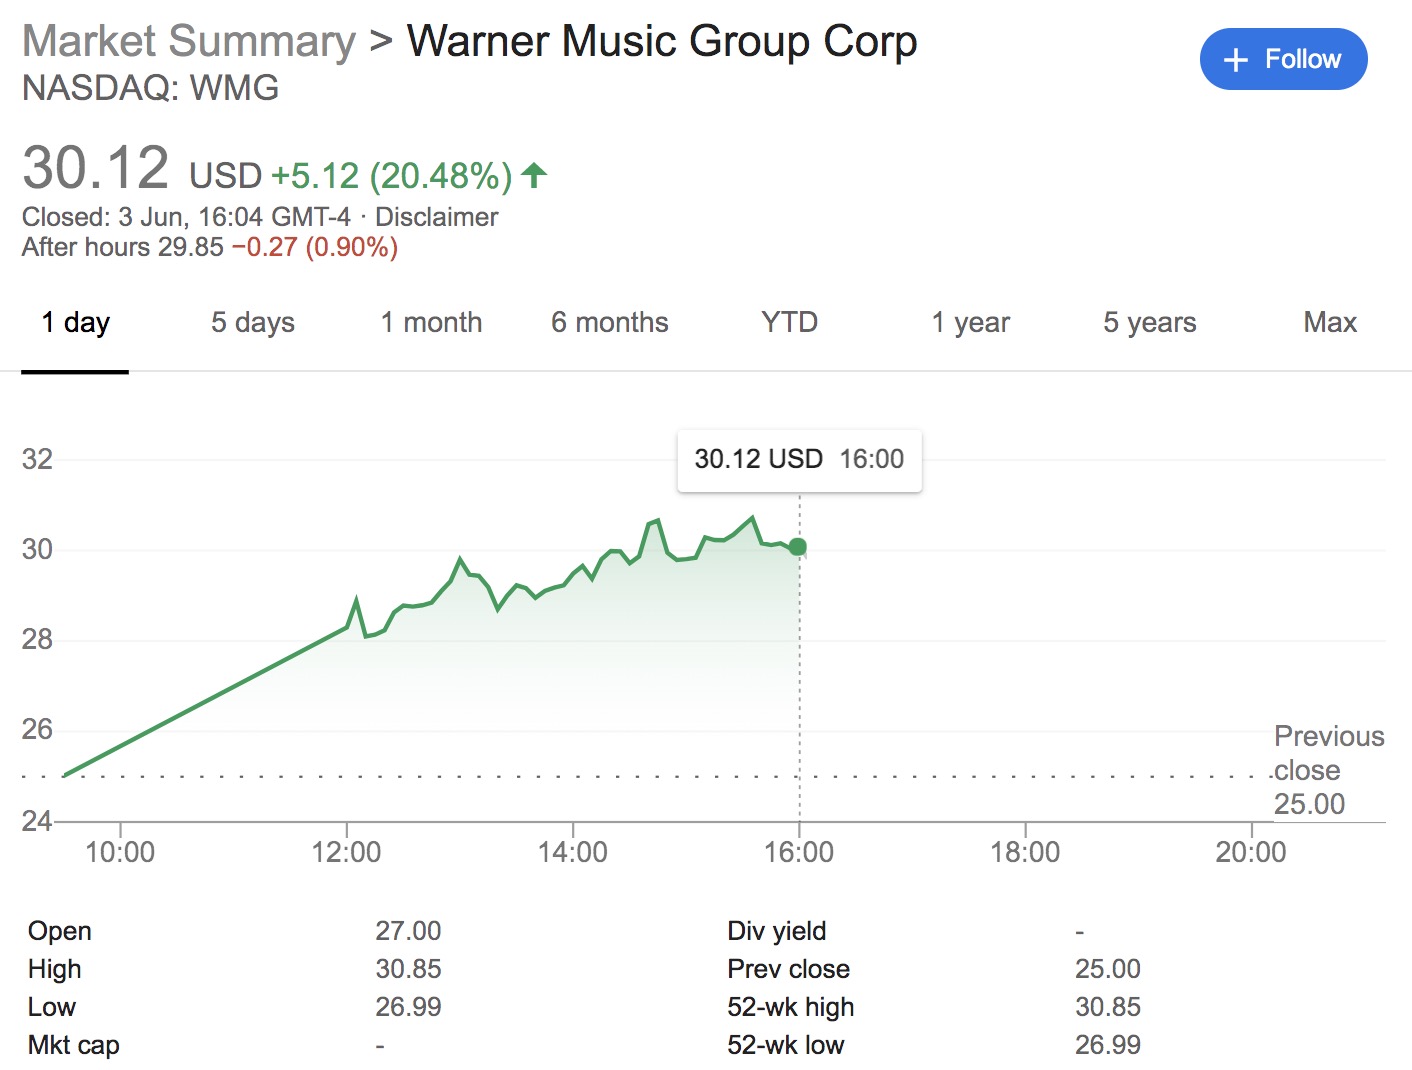Viewport: 1412px width, 1070px height.
Task: Show the 1 year chart range
Action: coord(969,322)
